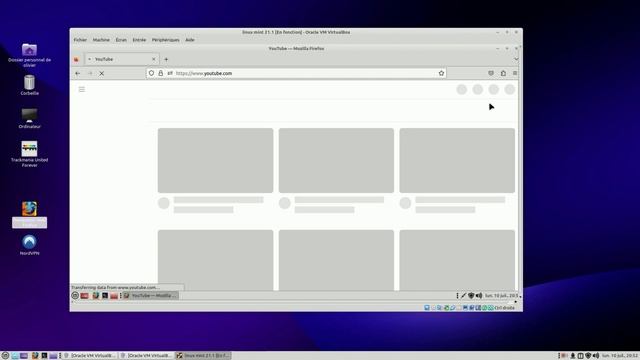View site security via padlock icon

pos(160,73)
